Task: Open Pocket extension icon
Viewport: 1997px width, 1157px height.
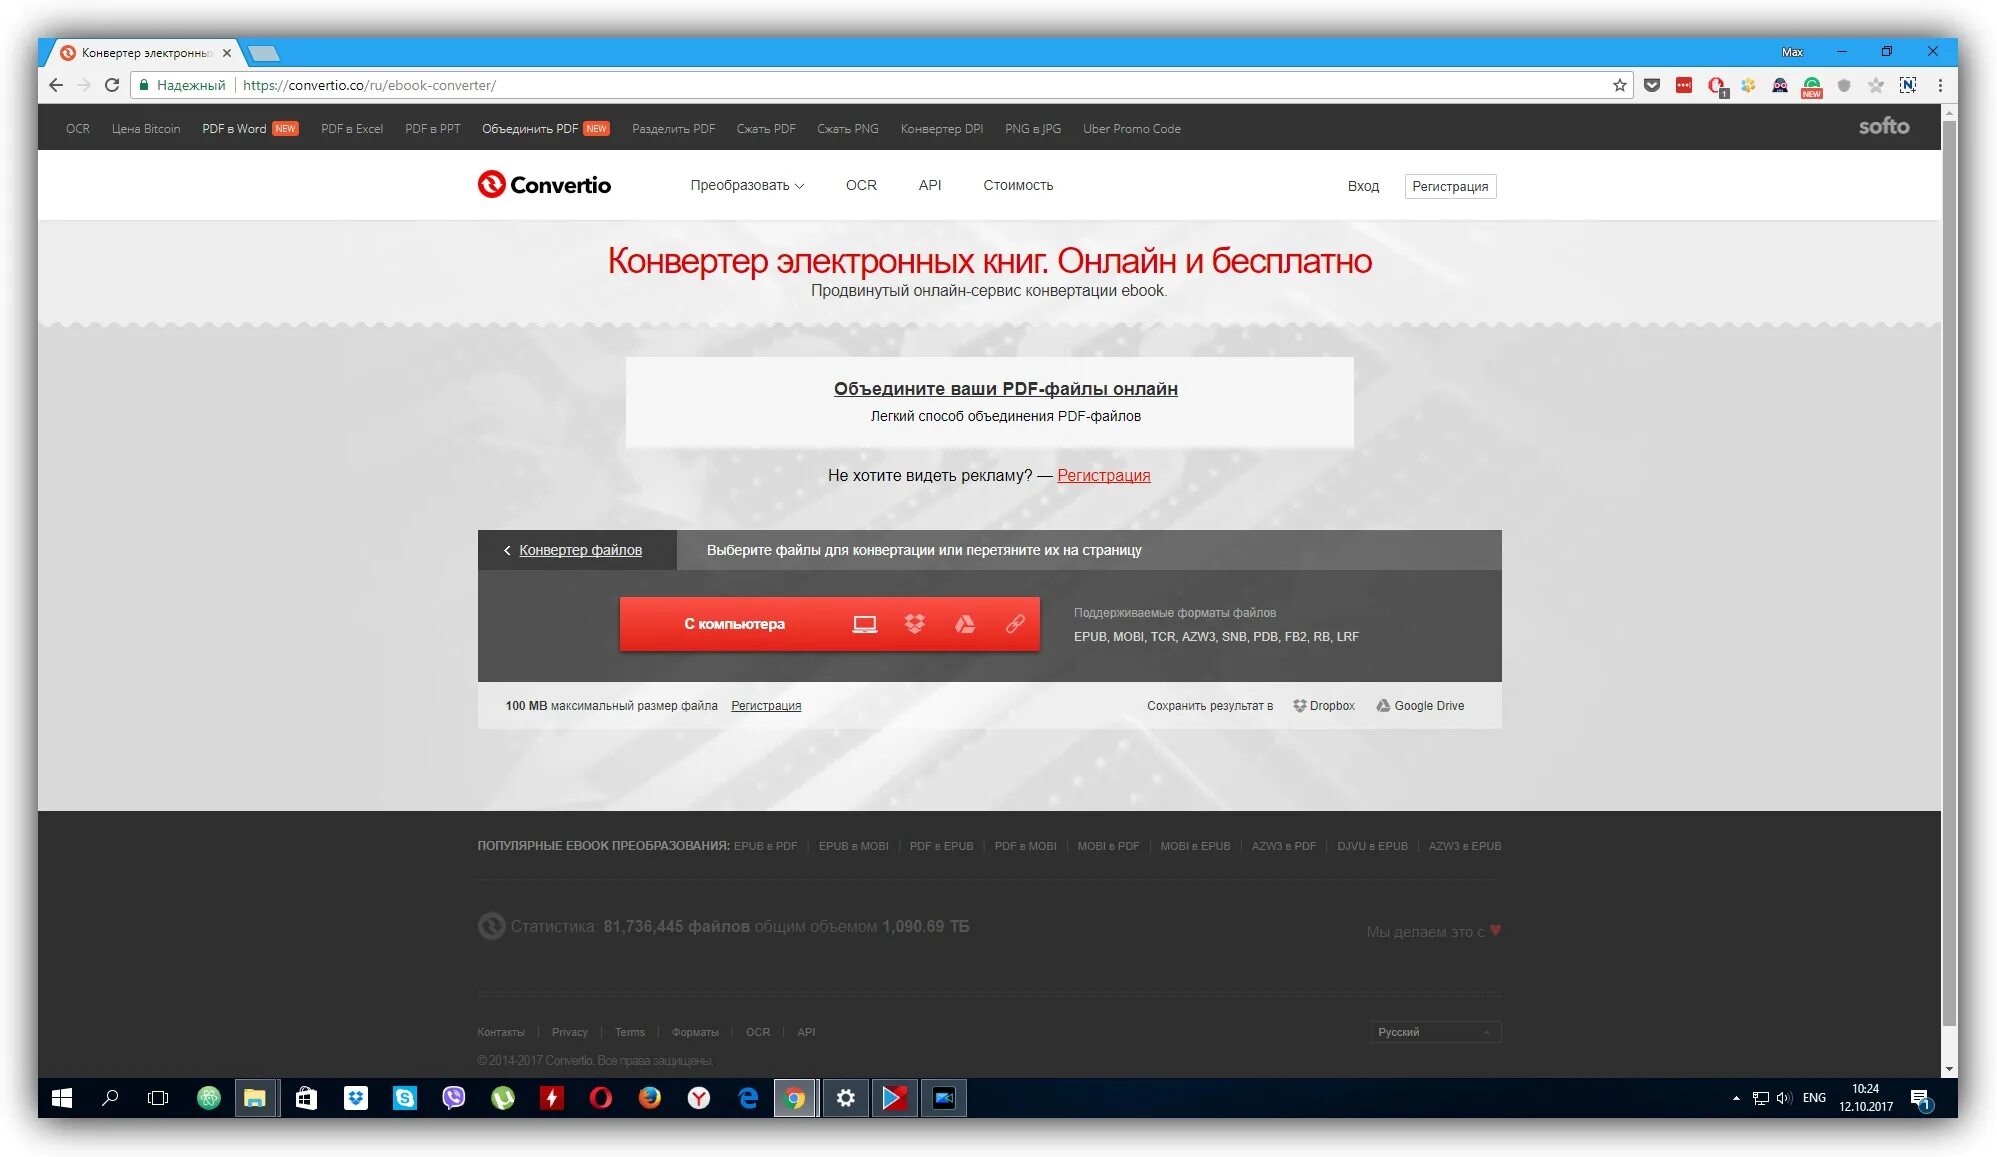Action: (1652, 85)
